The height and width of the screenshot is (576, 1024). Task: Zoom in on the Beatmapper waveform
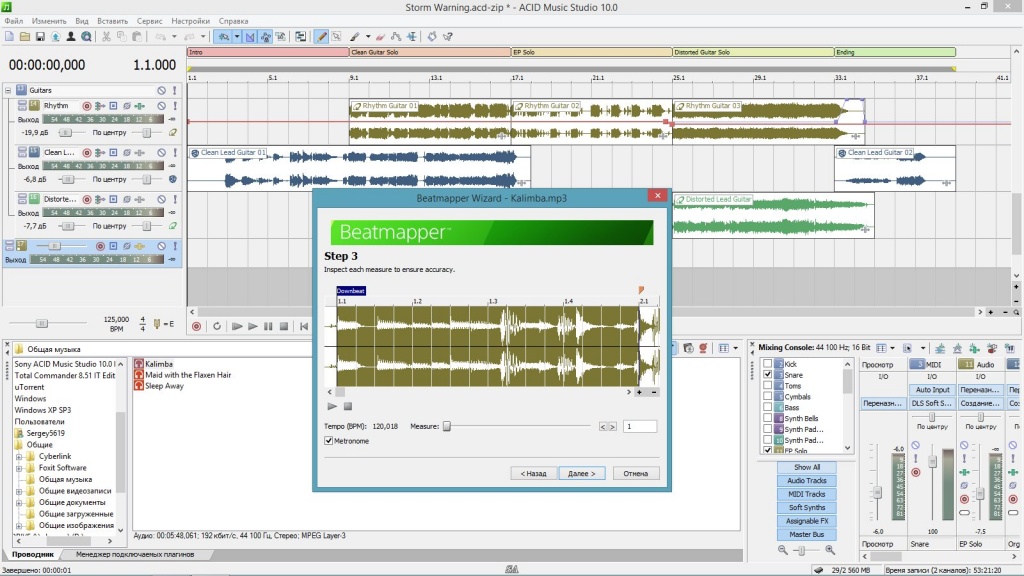click(640, 392)
